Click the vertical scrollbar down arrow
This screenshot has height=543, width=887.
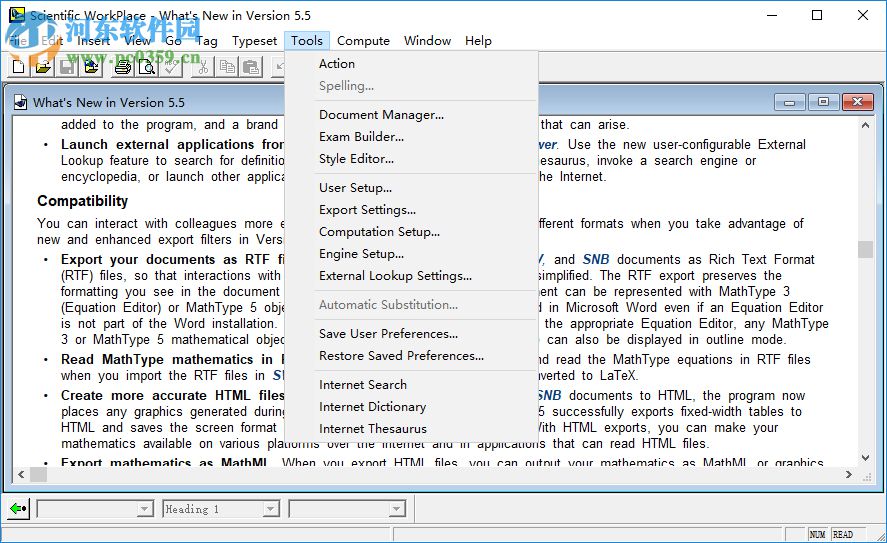tap(865, 458)
